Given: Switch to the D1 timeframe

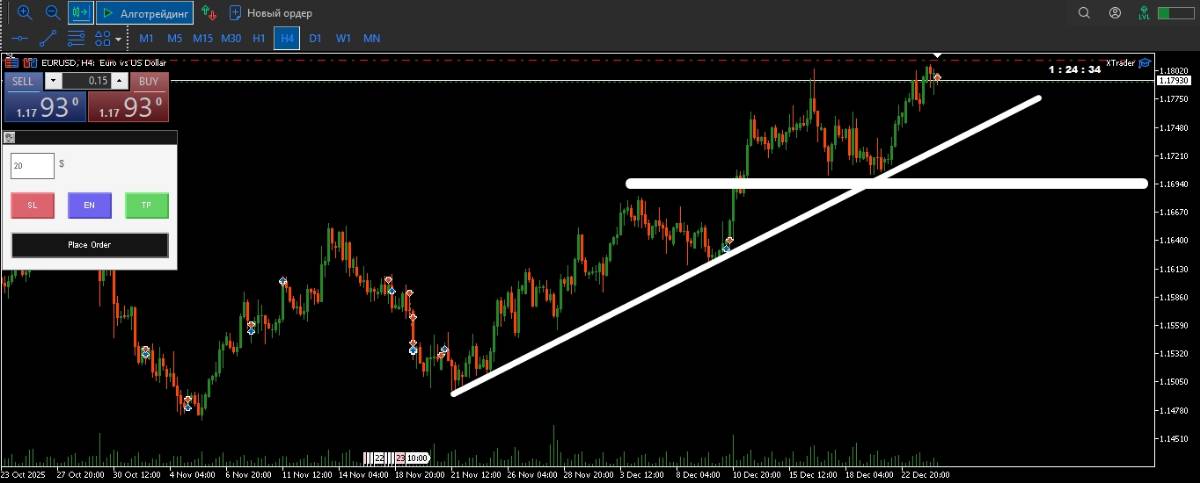Looking at the screenshot, I should (315, 38).
